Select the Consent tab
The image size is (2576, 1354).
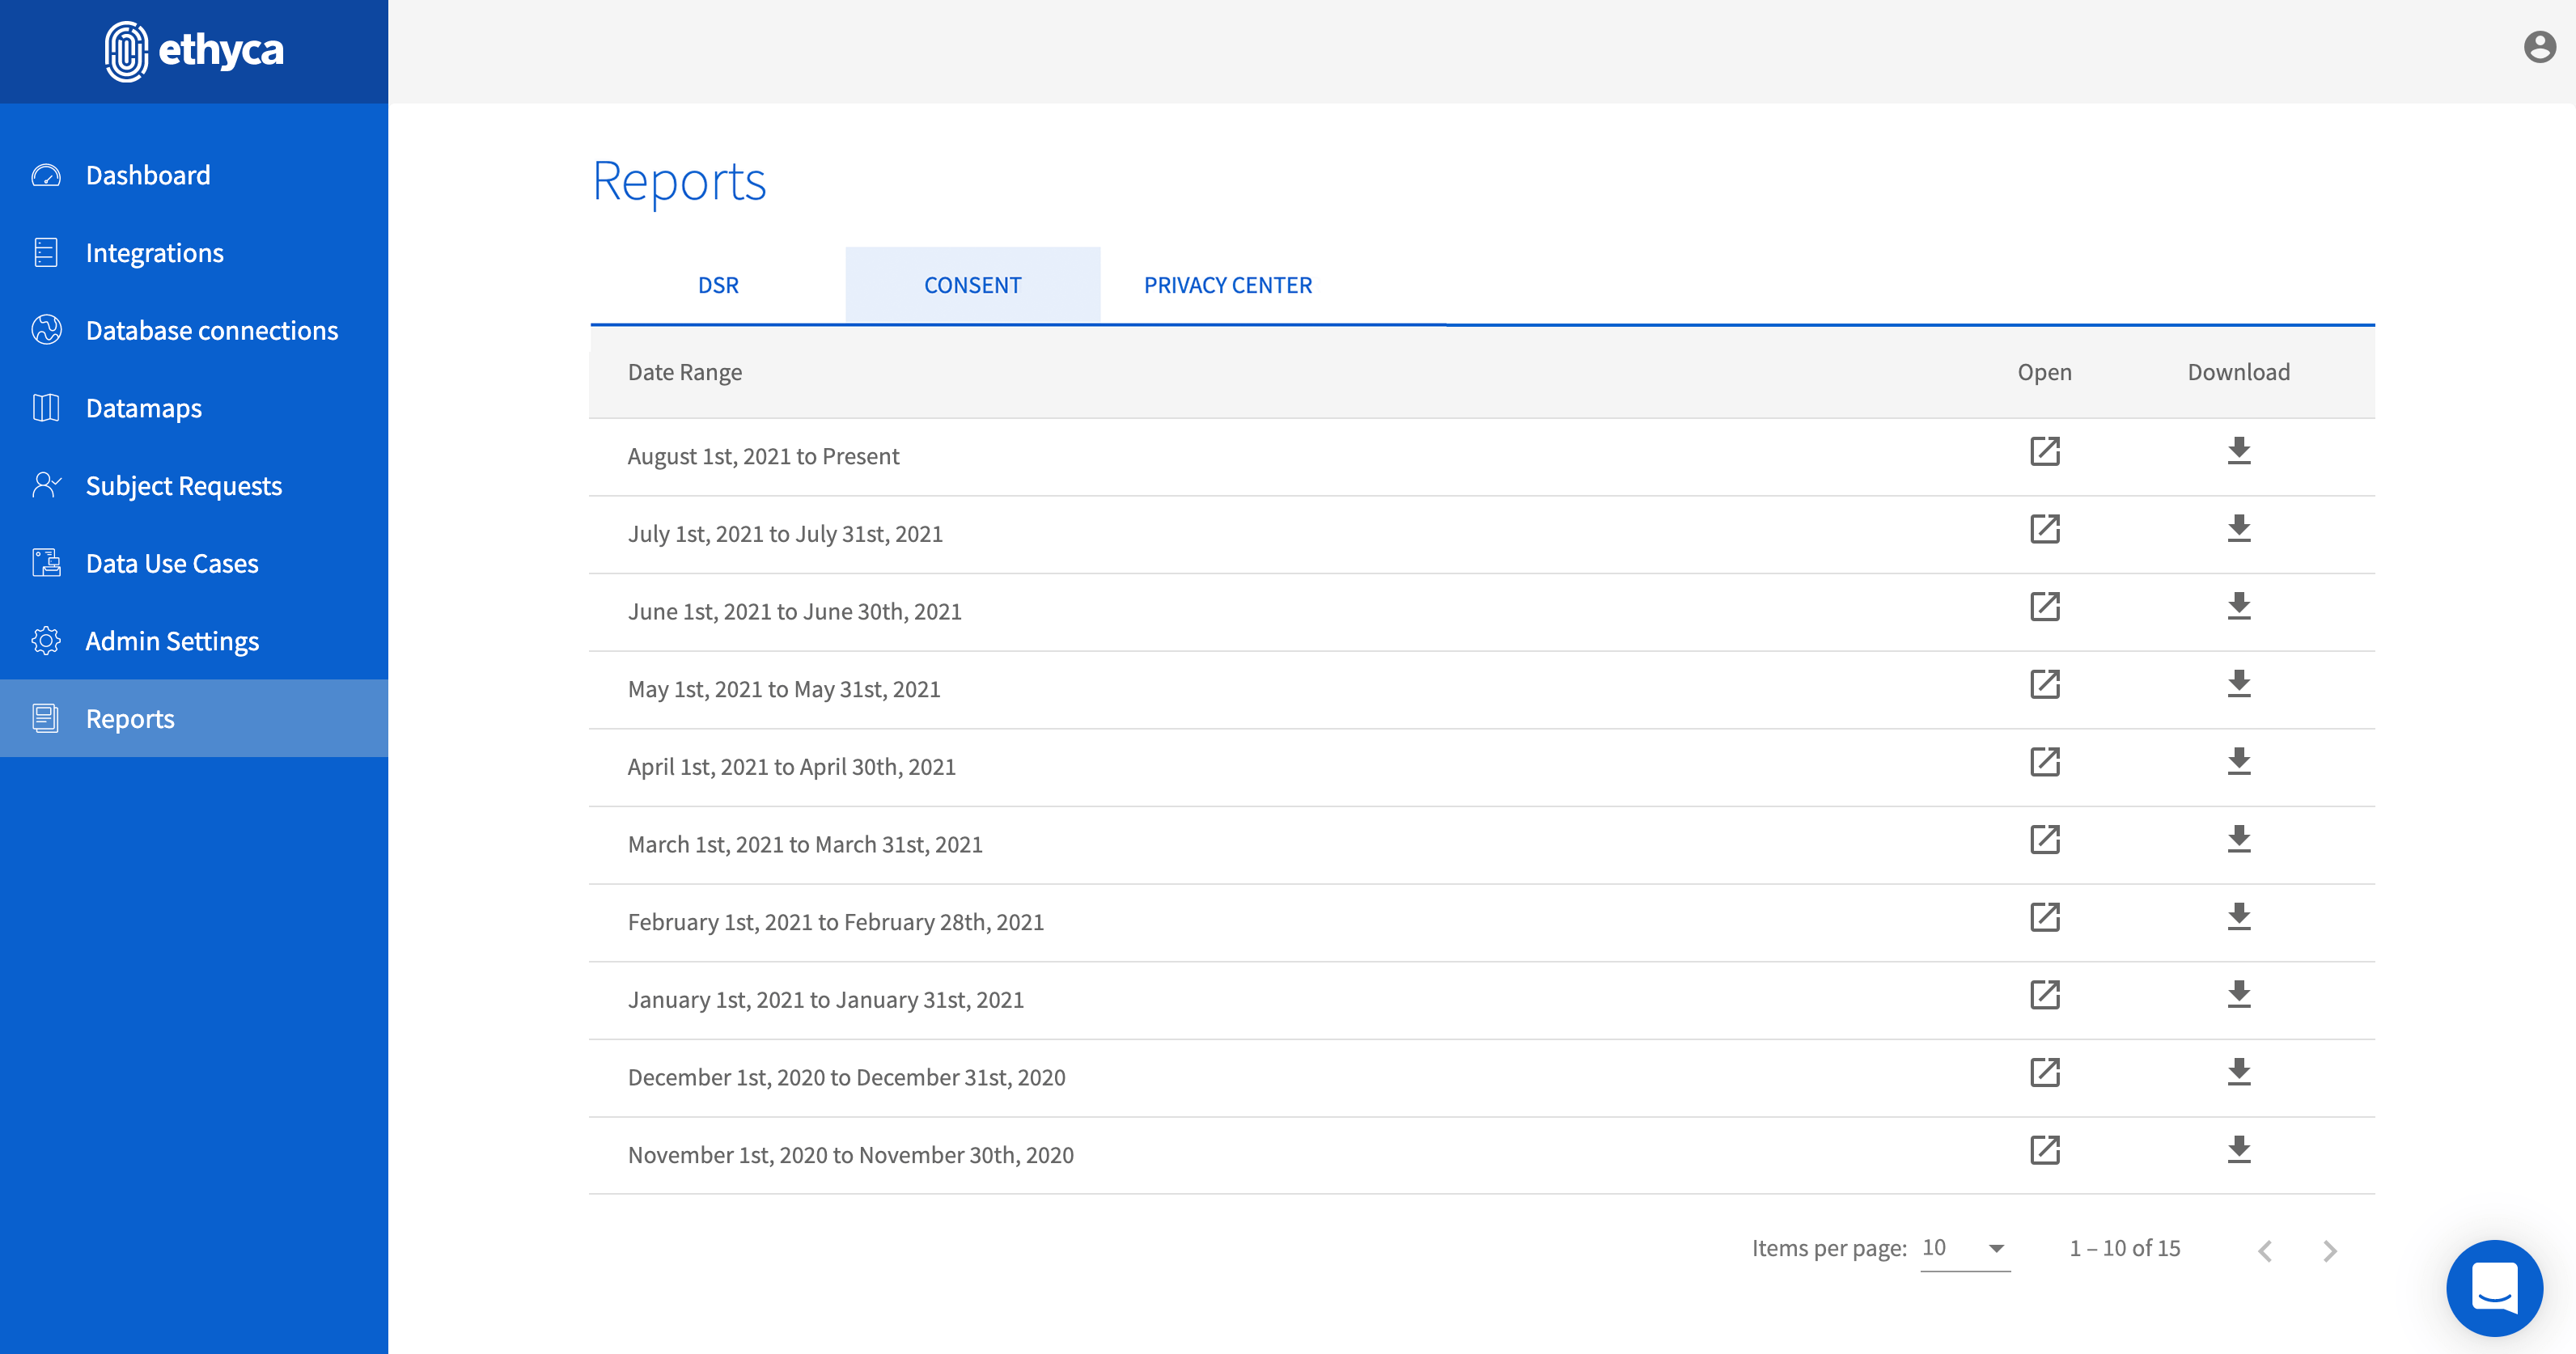tap(972, 285)
